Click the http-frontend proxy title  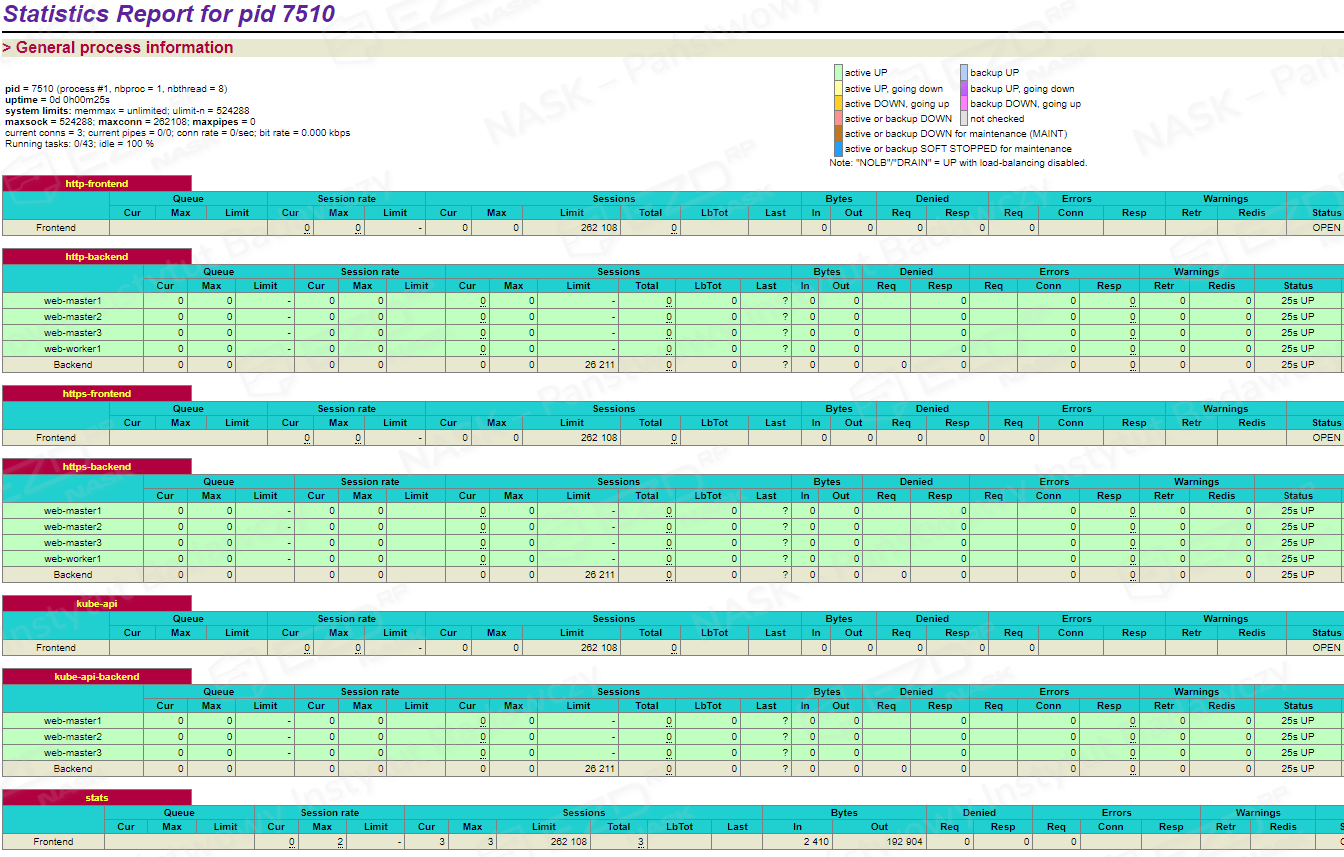coord(97,184)
